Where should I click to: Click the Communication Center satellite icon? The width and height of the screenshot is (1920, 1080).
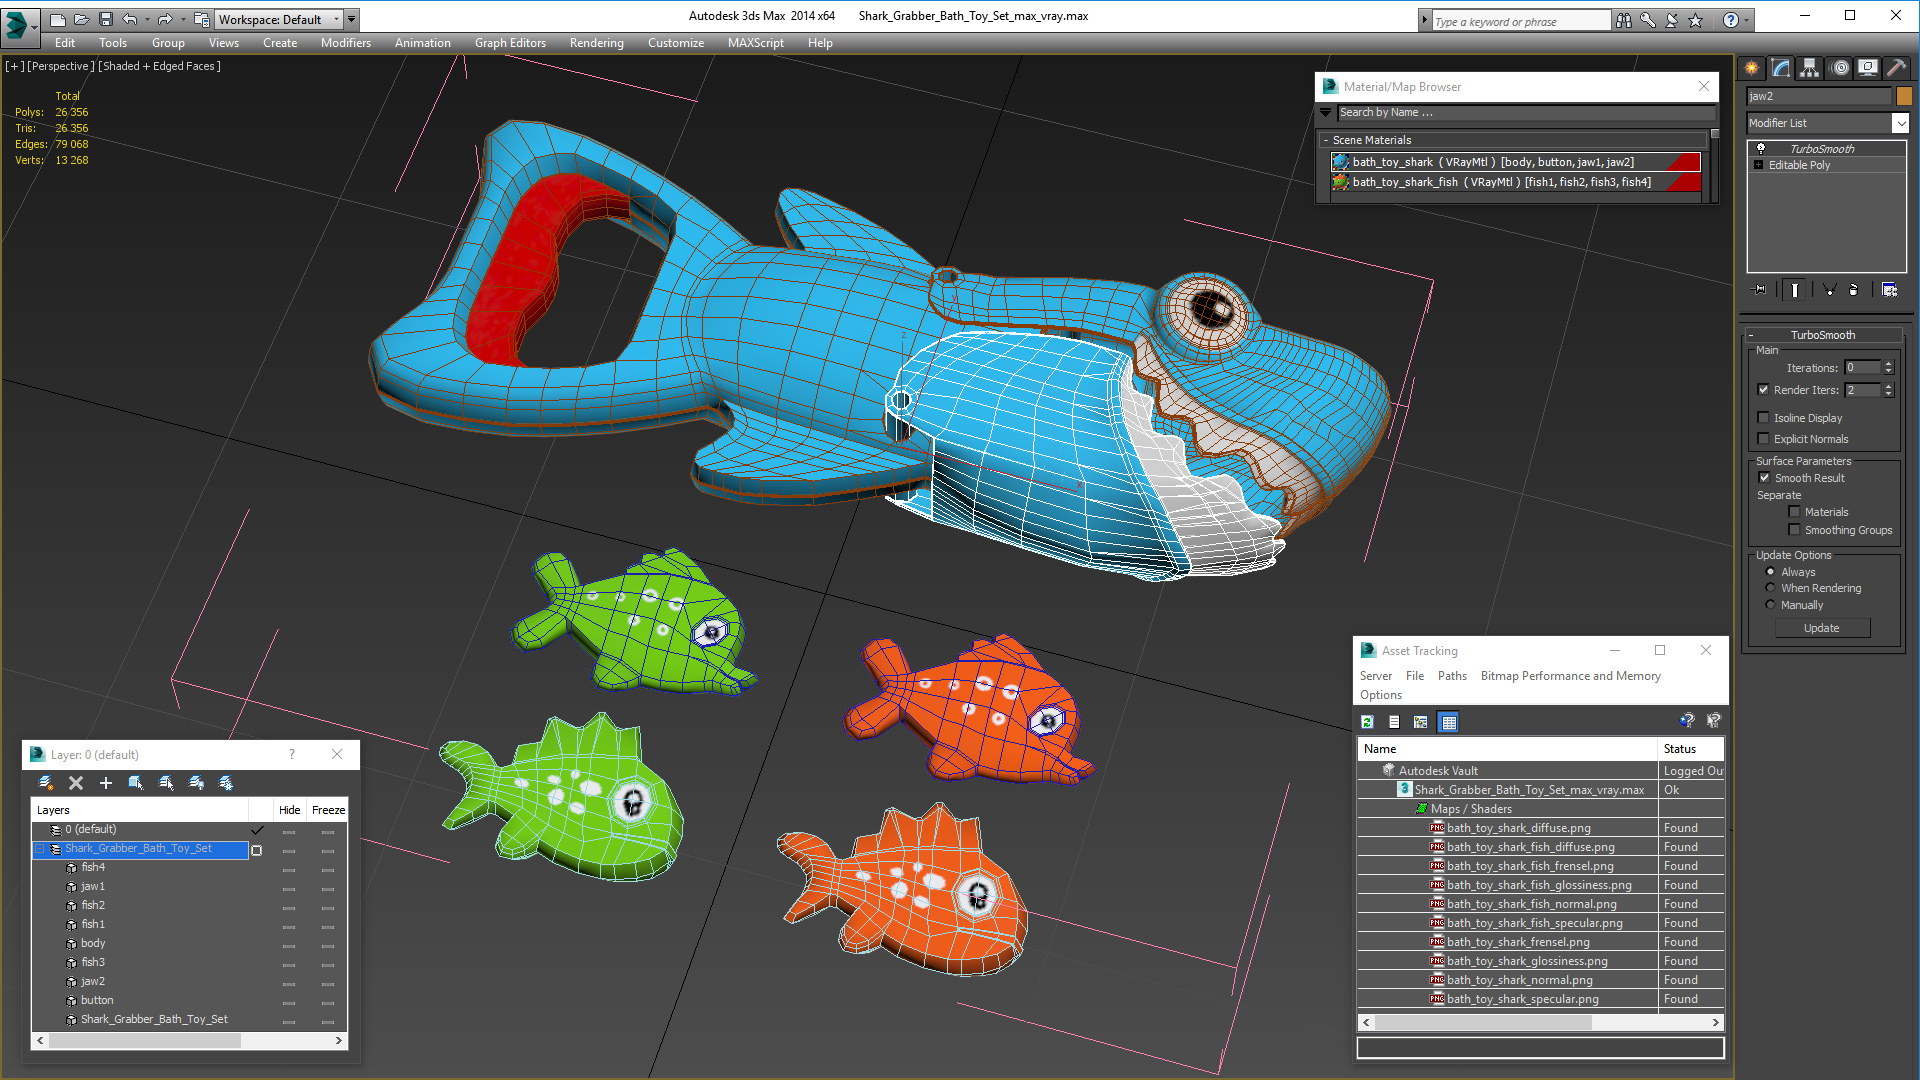[x=1672, y=20]
